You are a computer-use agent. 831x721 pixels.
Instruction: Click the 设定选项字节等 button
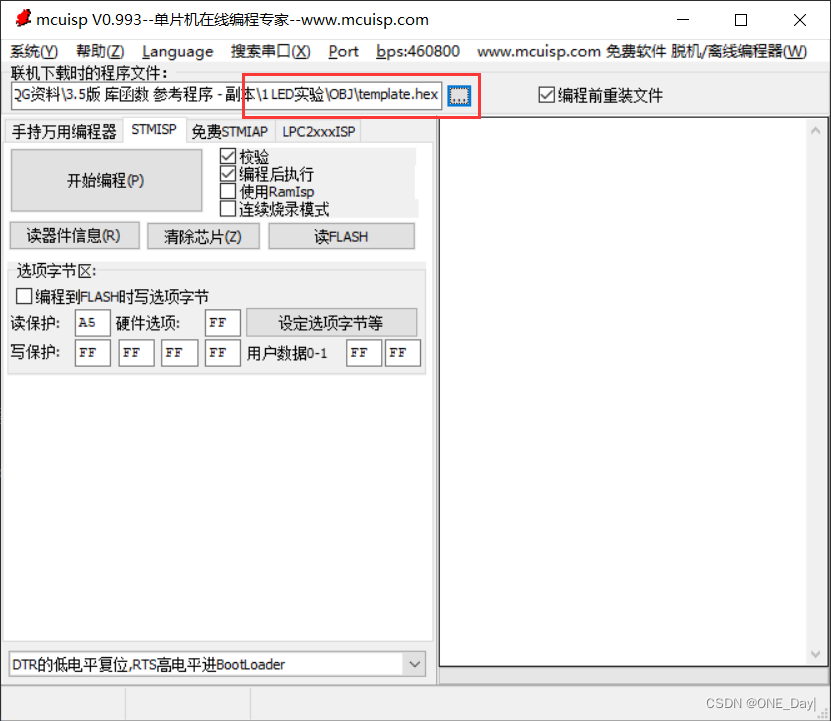coord(331,322)
